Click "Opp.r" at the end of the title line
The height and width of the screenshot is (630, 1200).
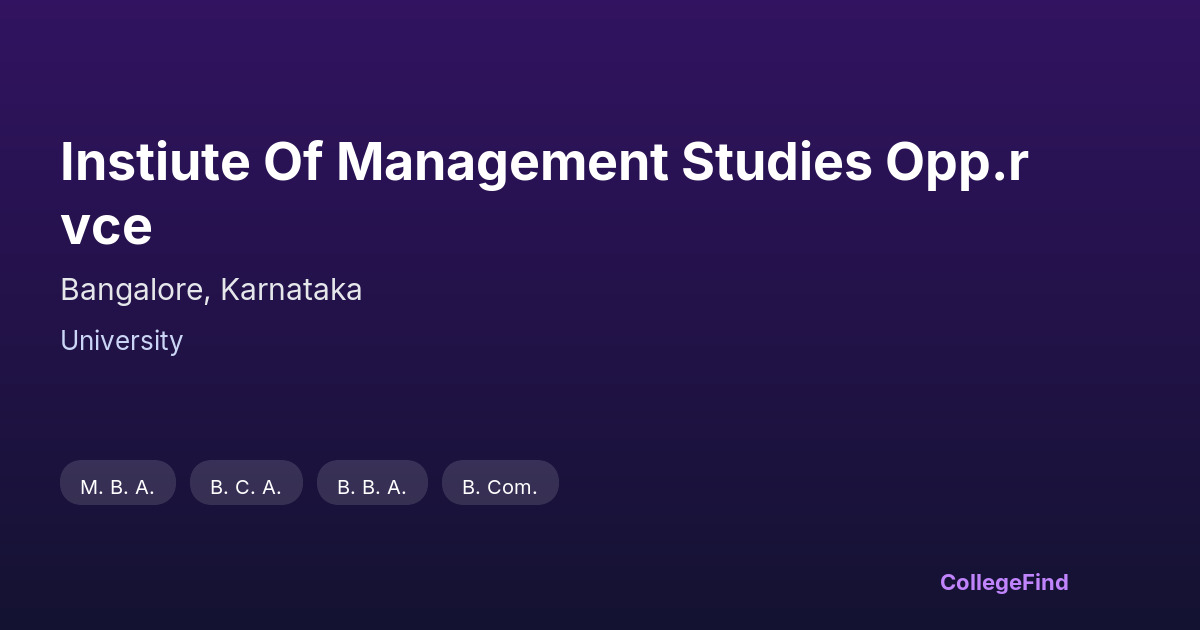957,162
